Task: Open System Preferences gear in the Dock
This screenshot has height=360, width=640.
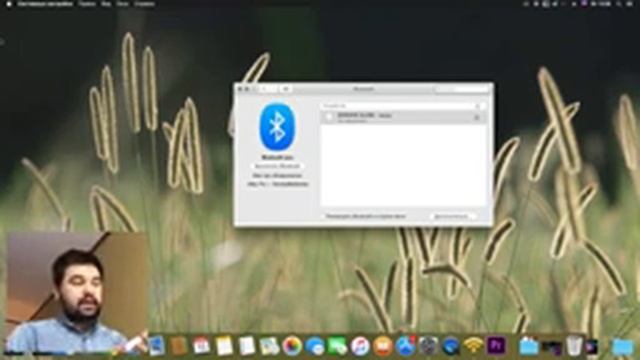Action: (428, 346)
